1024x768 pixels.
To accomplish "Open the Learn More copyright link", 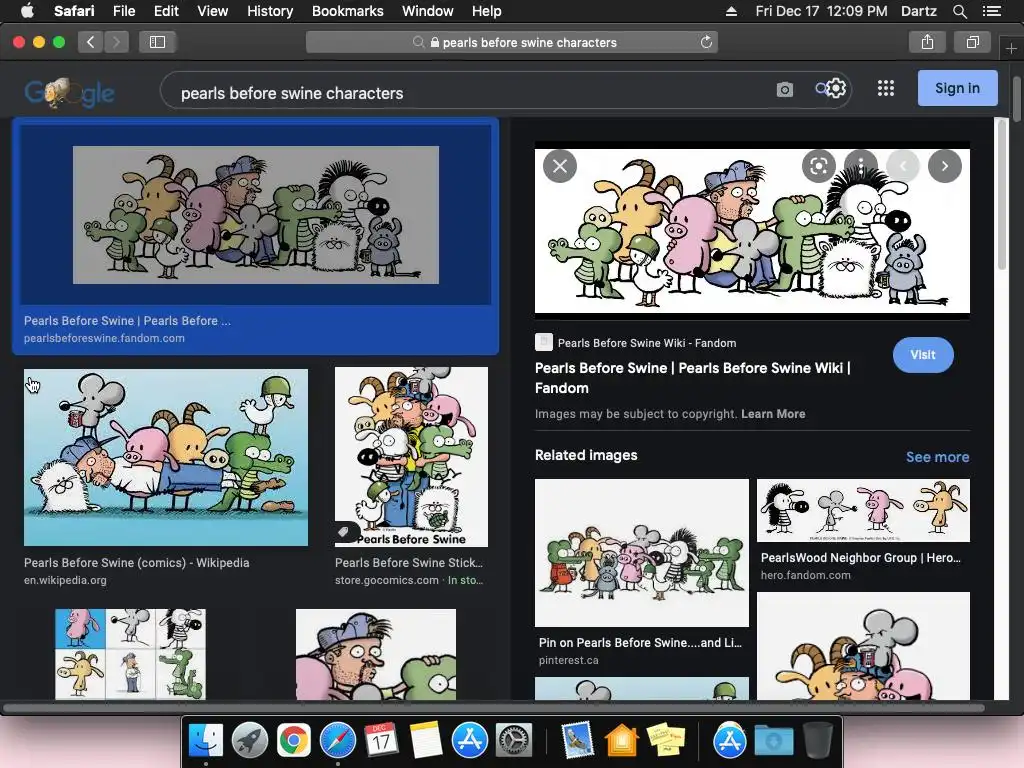I will tap(773, 413).
